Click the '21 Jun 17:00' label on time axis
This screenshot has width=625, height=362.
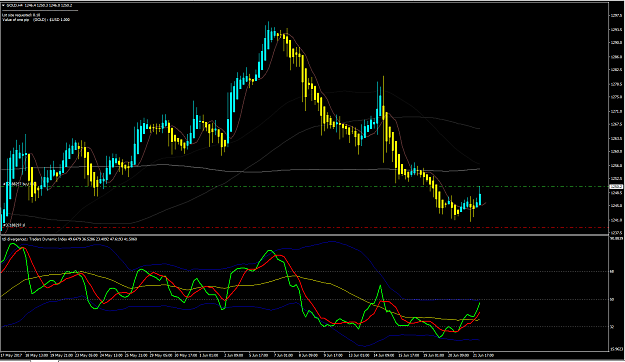[483, 355]
